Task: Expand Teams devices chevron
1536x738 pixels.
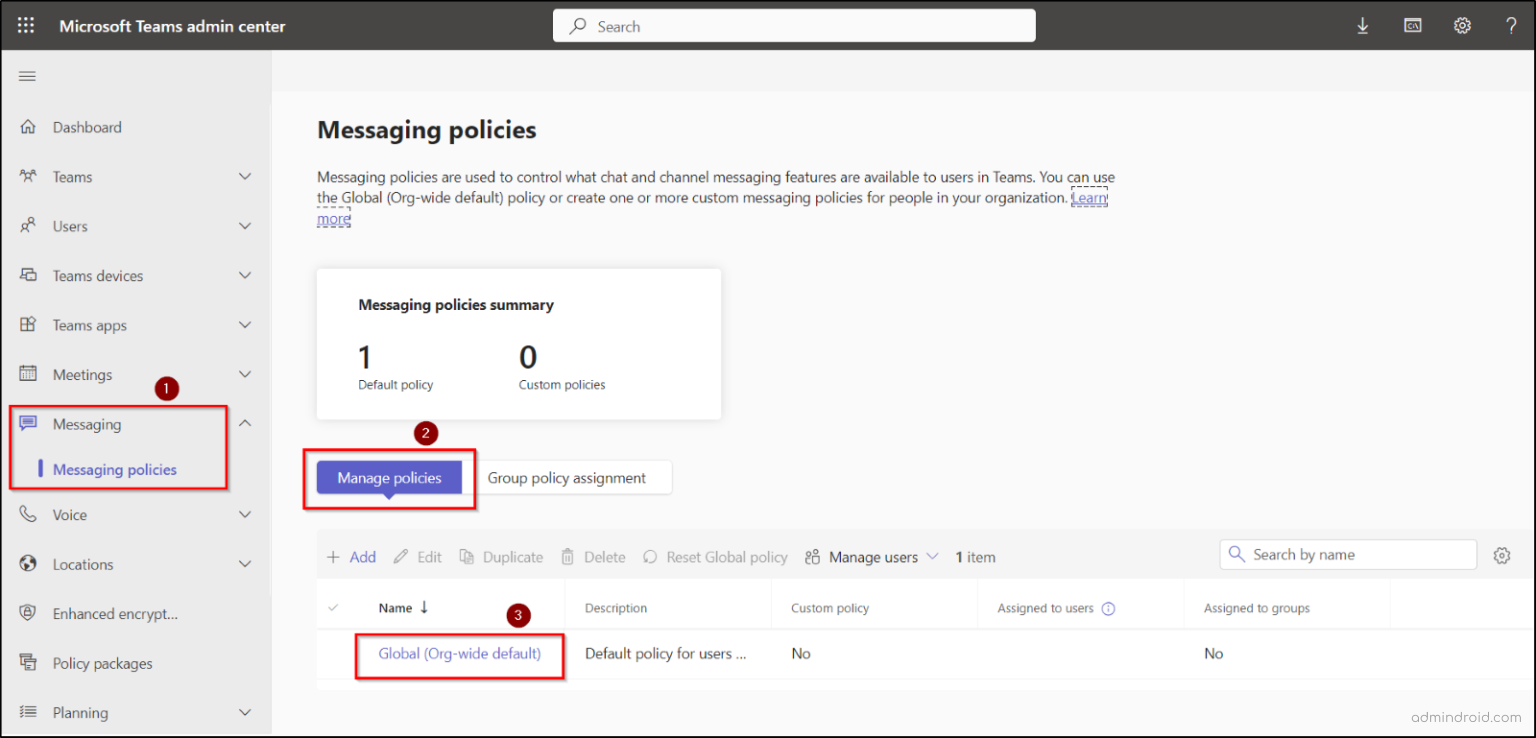Action: pos(245,275)
